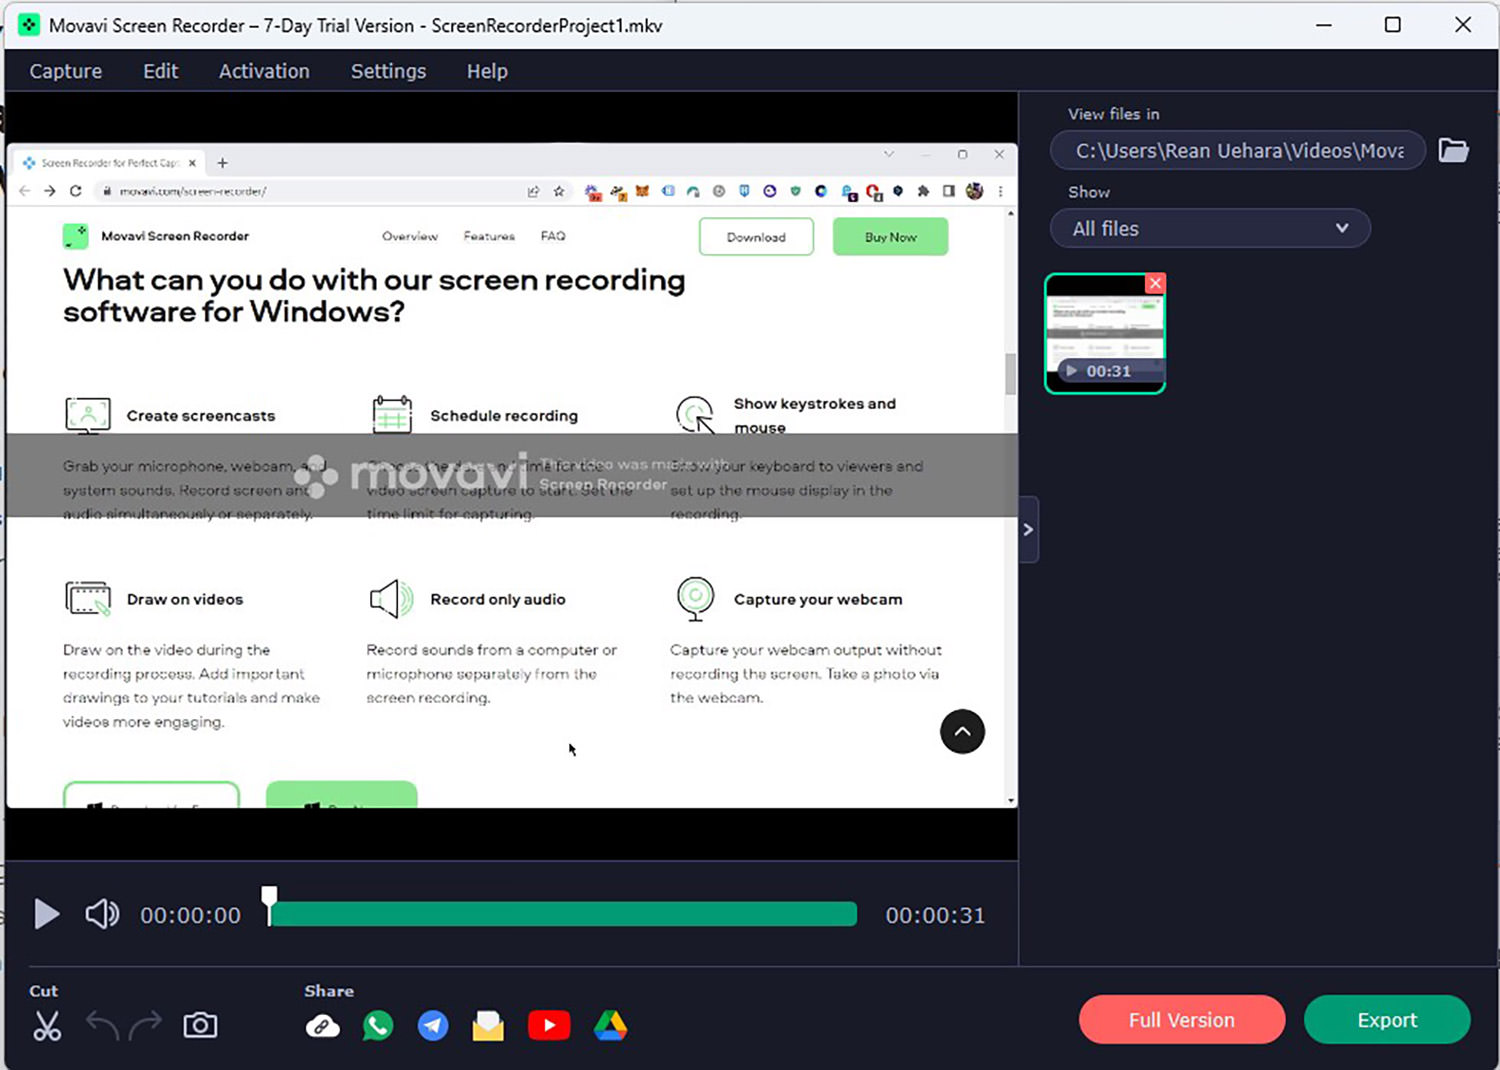Share to Telegram
This screenshot has width=1500, height=1070.
pos(433,1026)
